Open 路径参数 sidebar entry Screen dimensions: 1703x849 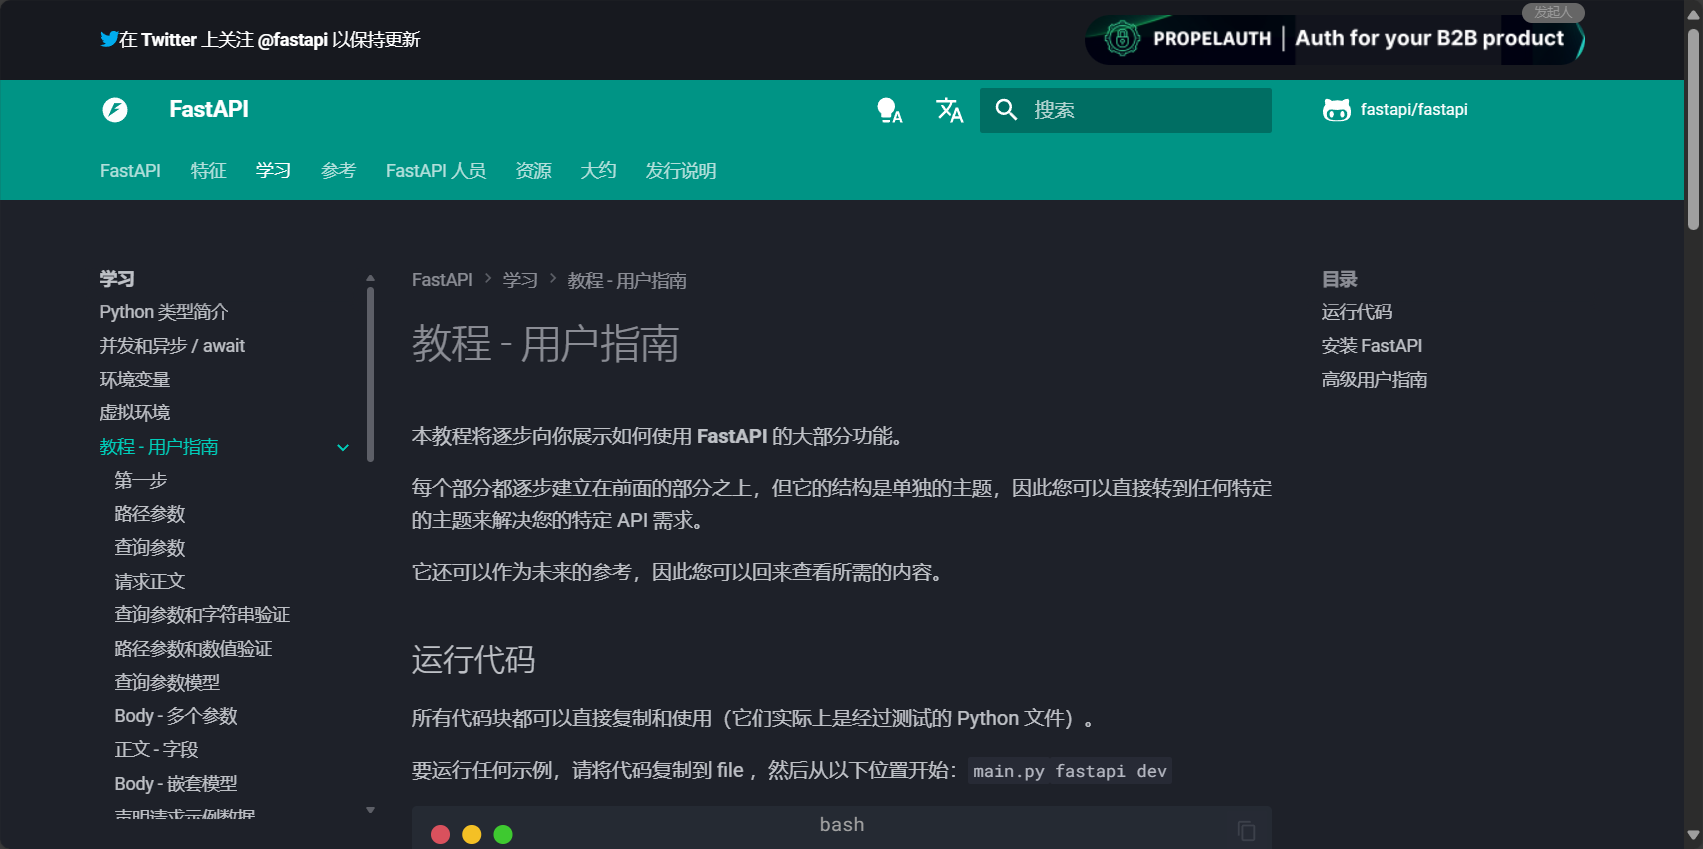[x=150, y=514]
